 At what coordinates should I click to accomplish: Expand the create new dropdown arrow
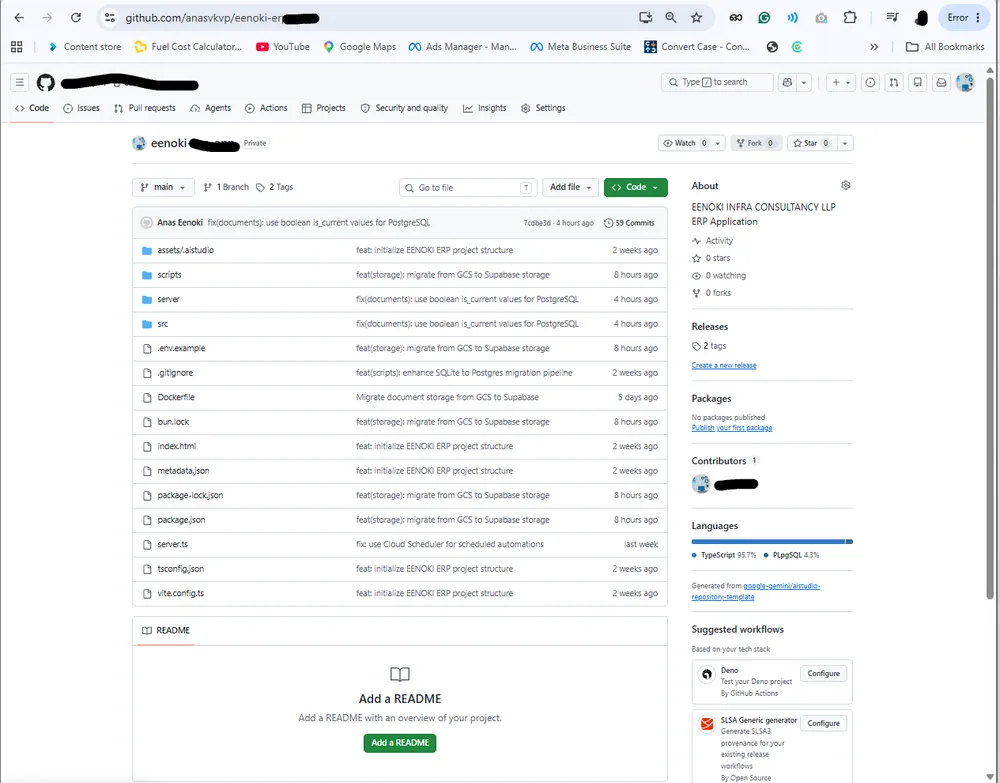tap(848, 82)
